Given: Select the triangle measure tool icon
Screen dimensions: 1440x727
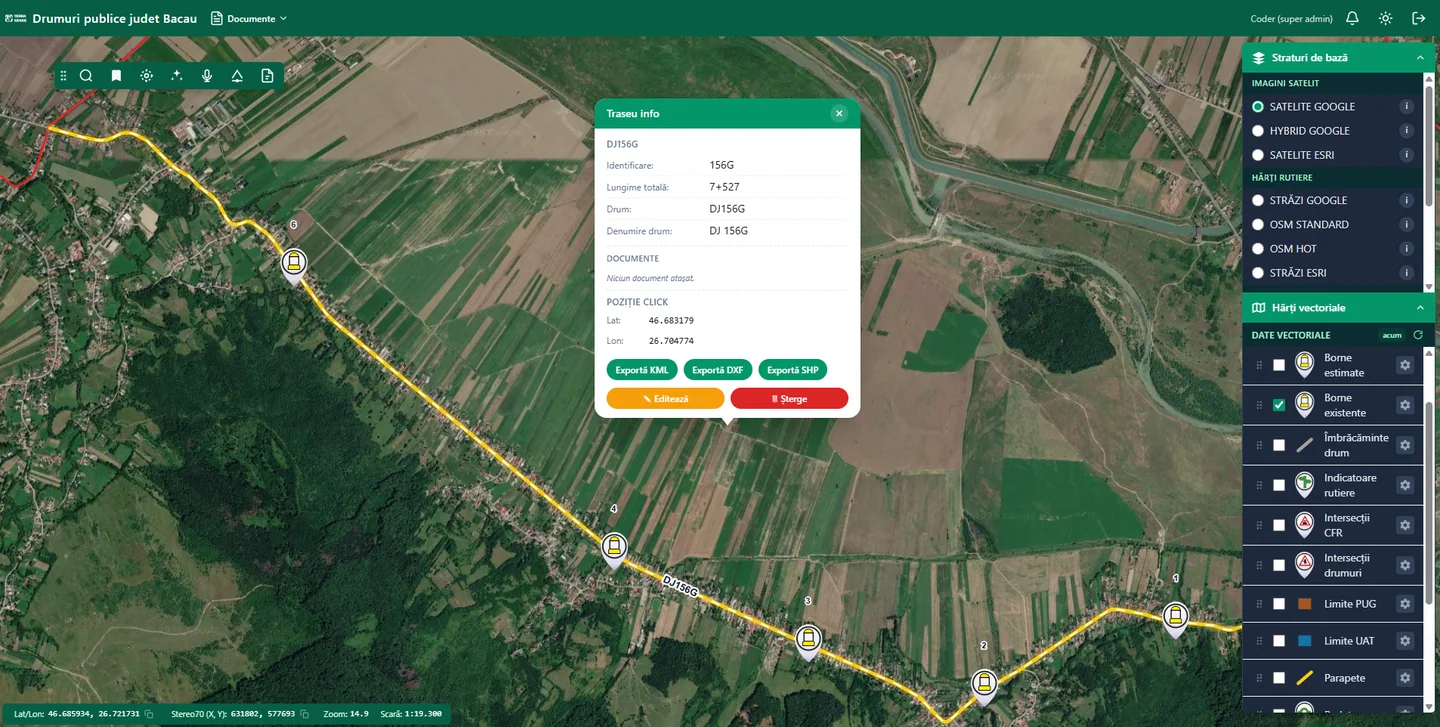Looking at the screenshot, I should tap(237, 76).
